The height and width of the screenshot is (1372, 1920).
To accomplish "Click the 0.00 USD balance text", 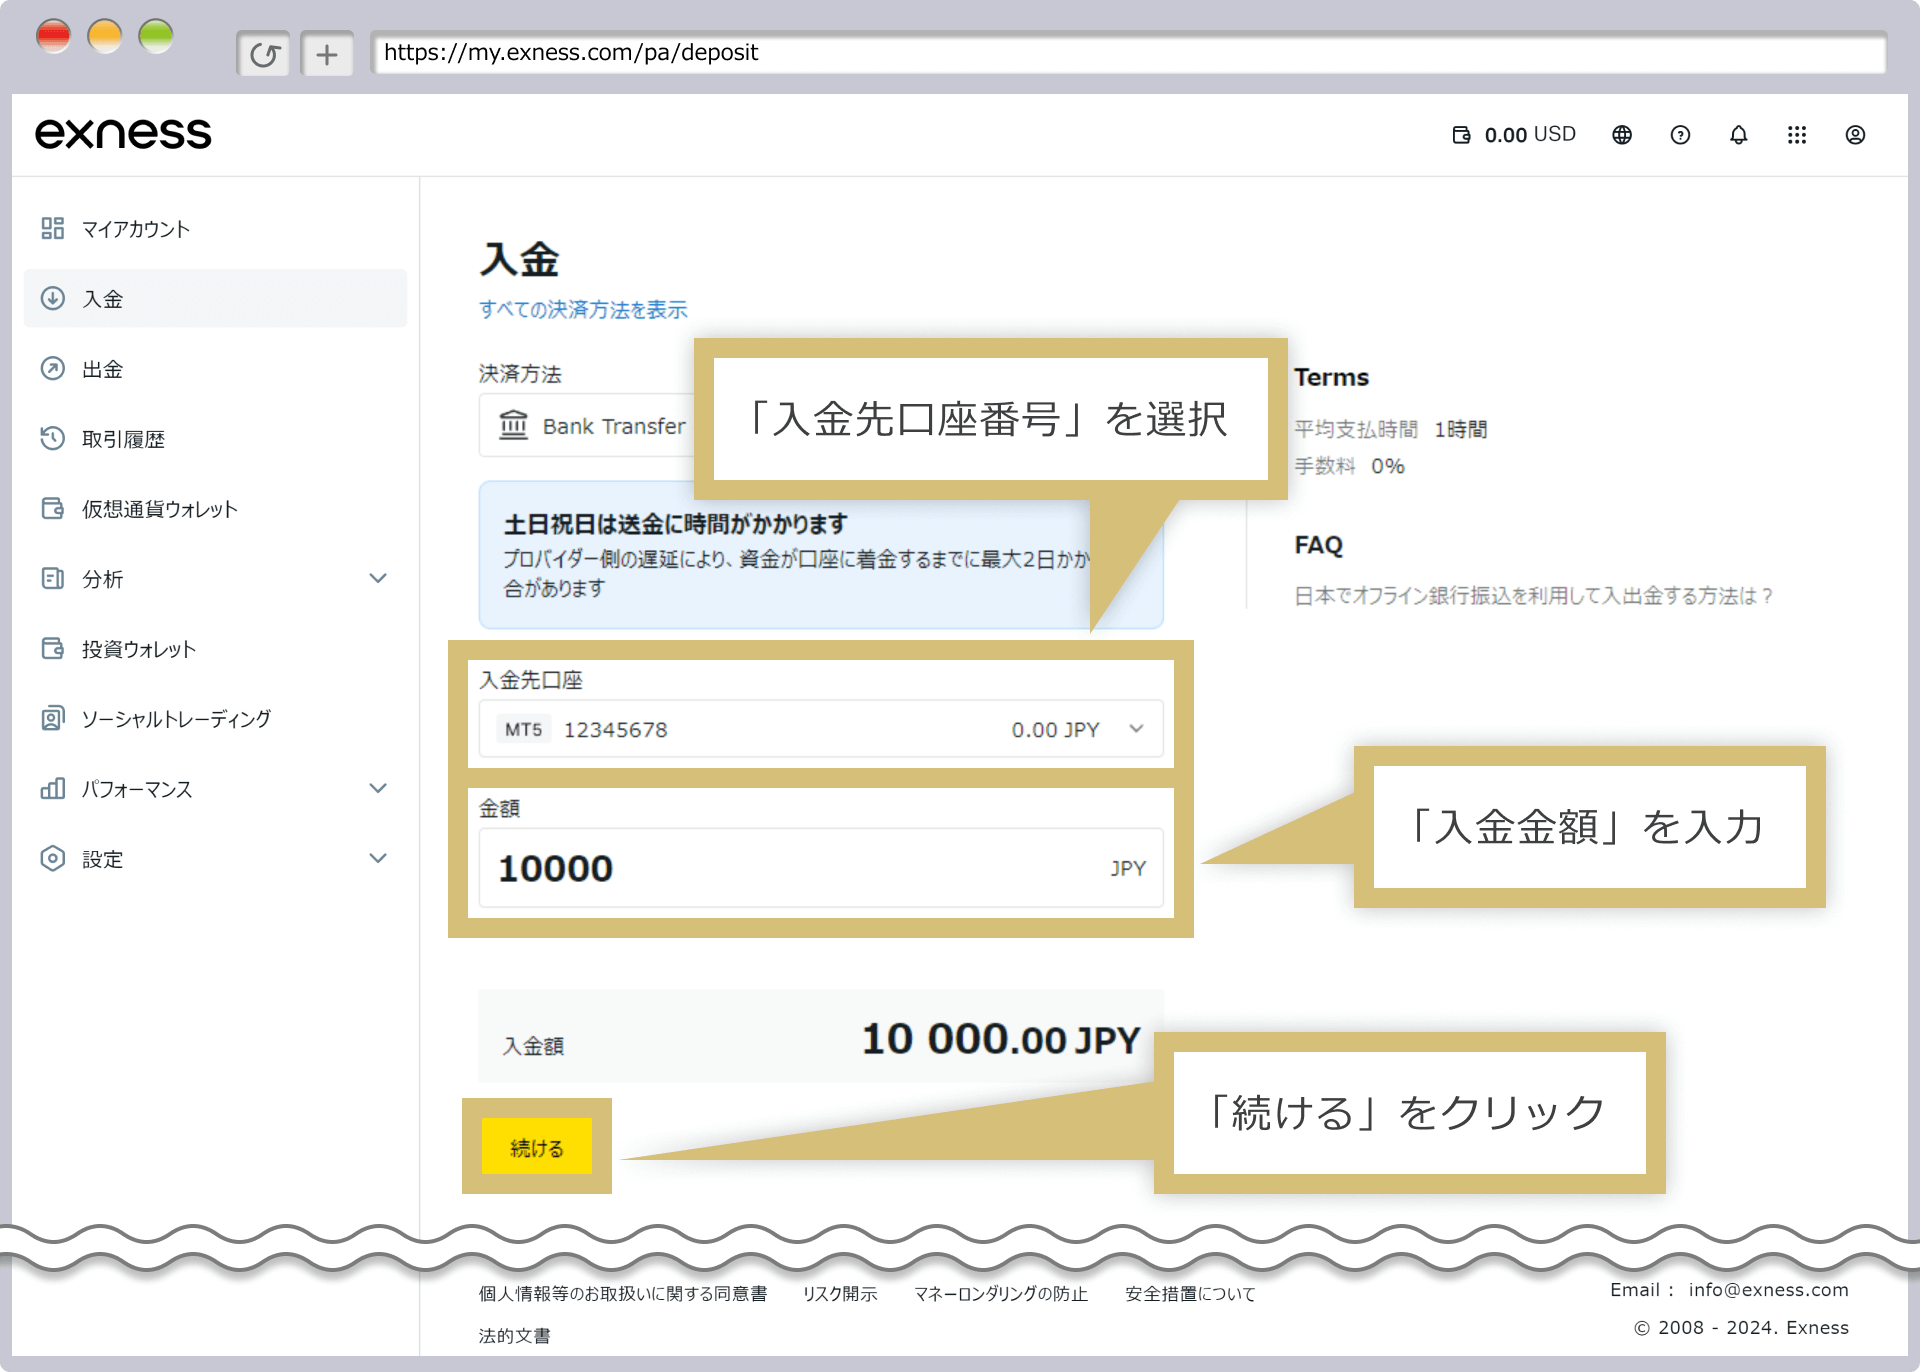I will 1530,134.
